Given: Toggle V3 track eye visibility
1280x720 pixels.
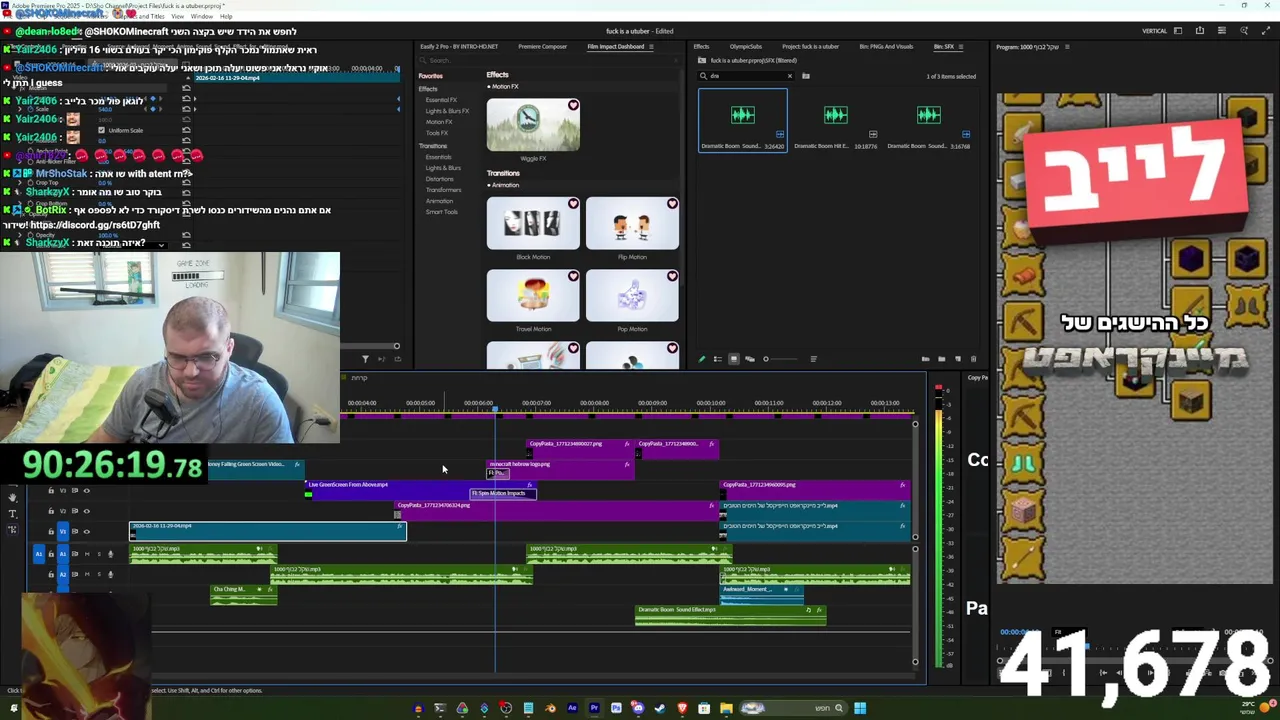Looking at the screenshot, I should [86, 491].
